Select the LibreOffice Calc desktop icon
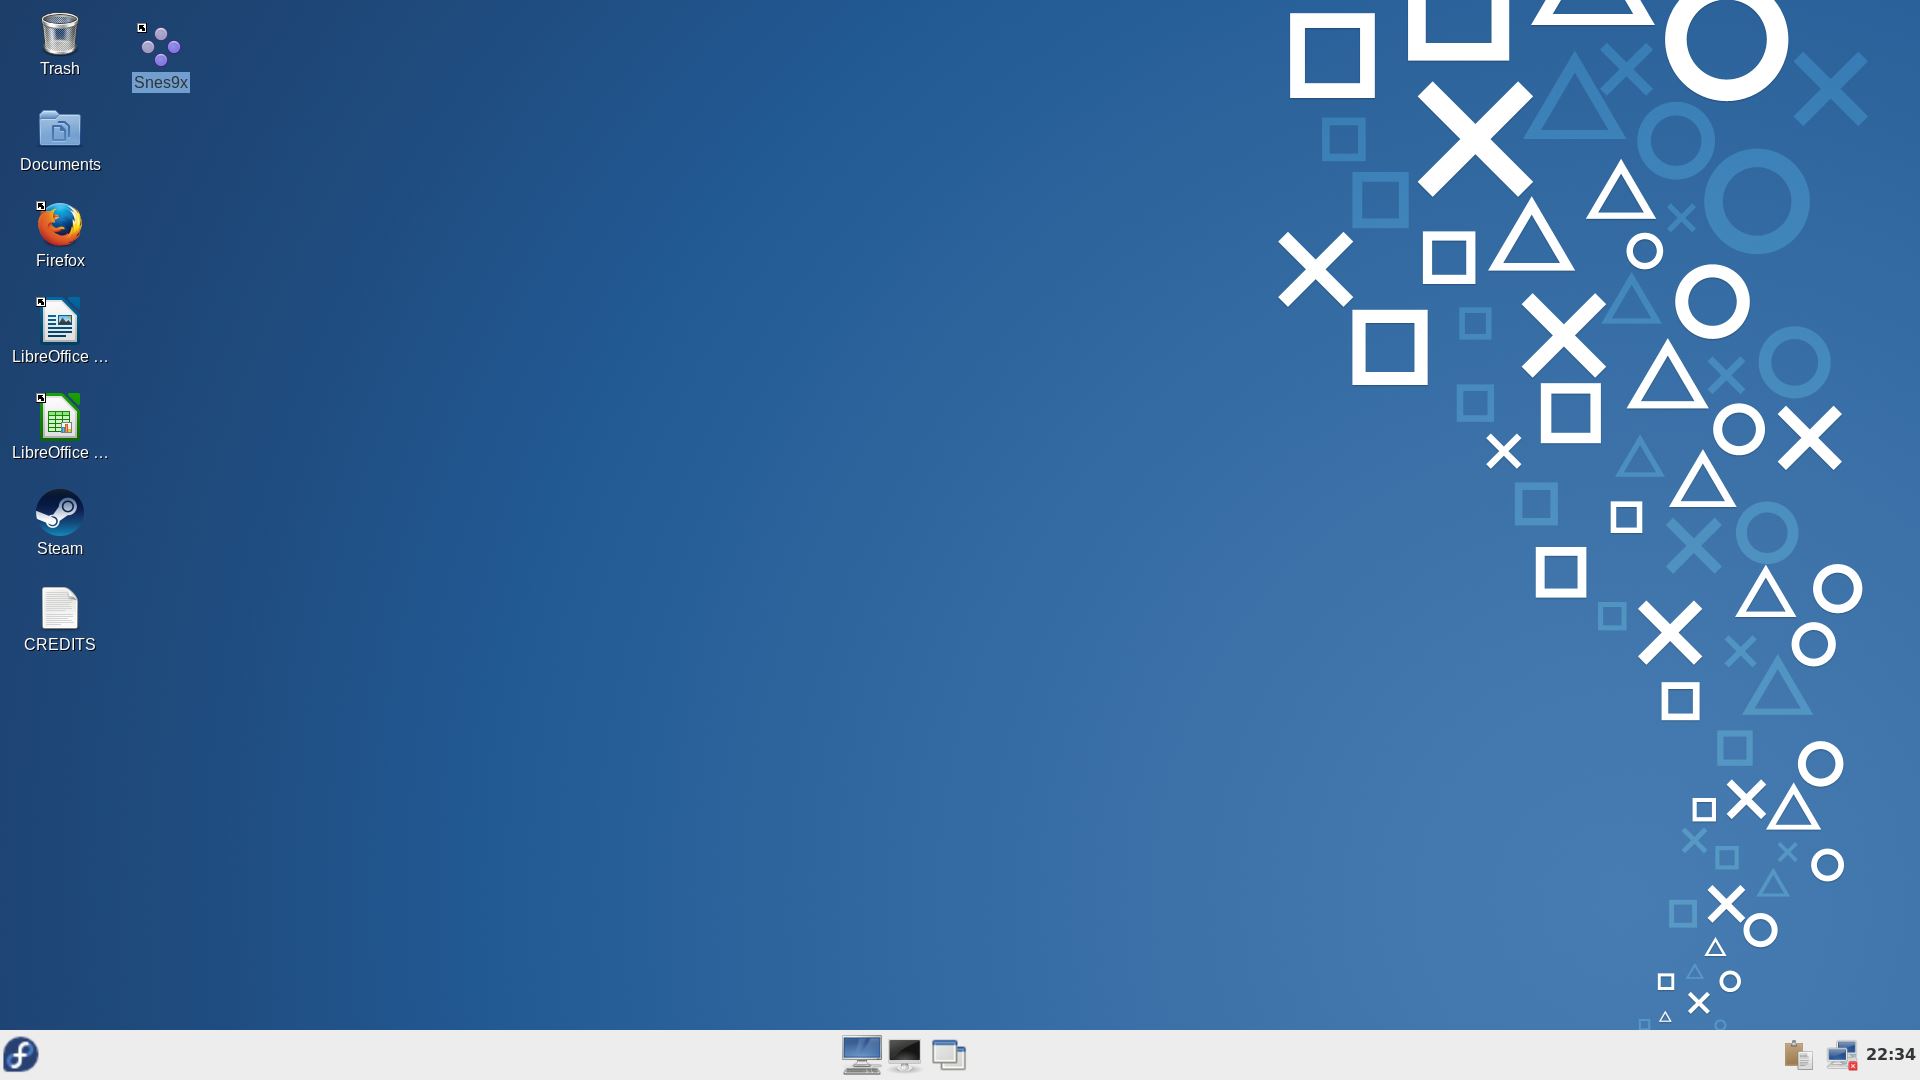This screenshot has width=1920, height=1080. tap(59, 416)
